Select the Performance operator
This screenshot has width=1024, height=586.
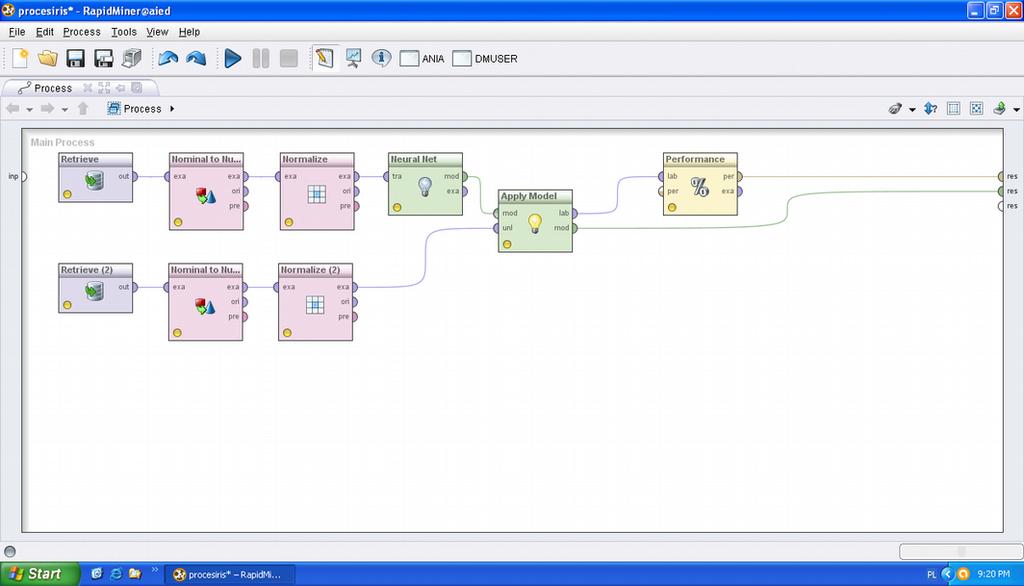coord(700,184)
